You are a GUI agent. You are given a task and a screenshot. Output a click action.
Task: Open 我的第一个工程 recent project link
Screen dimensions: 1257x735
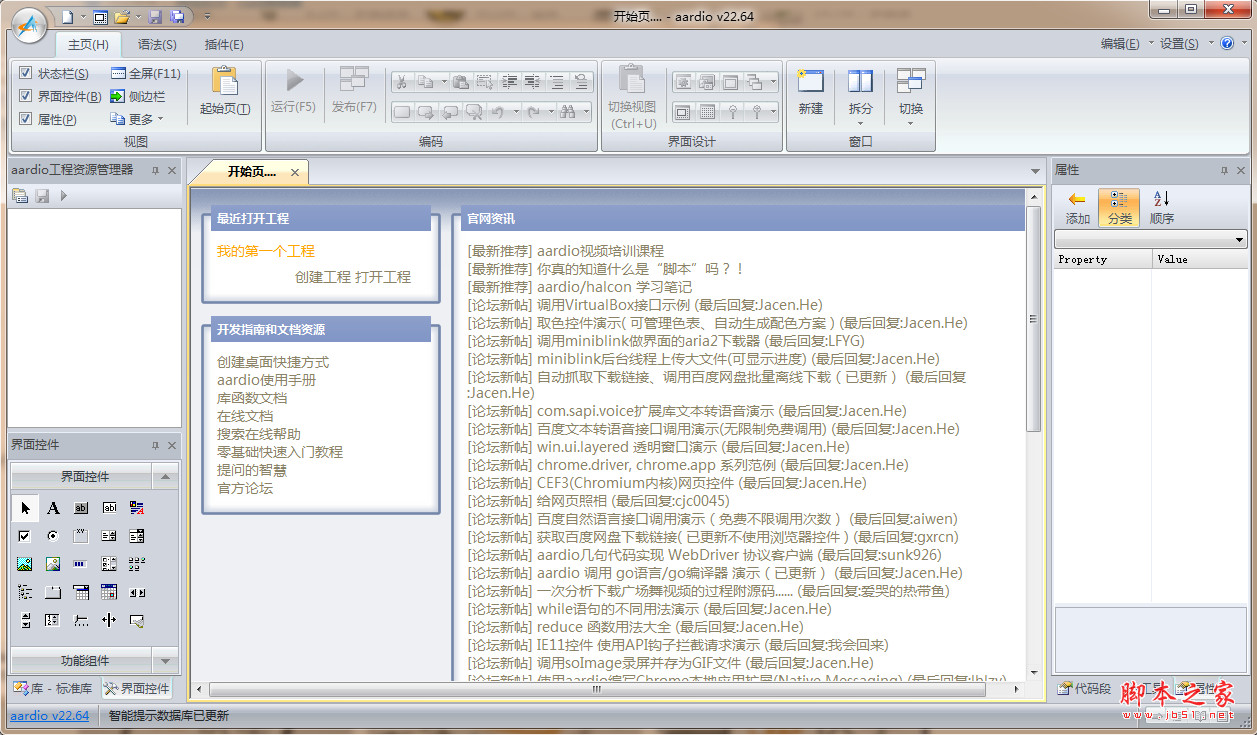[x=266, y=251]
